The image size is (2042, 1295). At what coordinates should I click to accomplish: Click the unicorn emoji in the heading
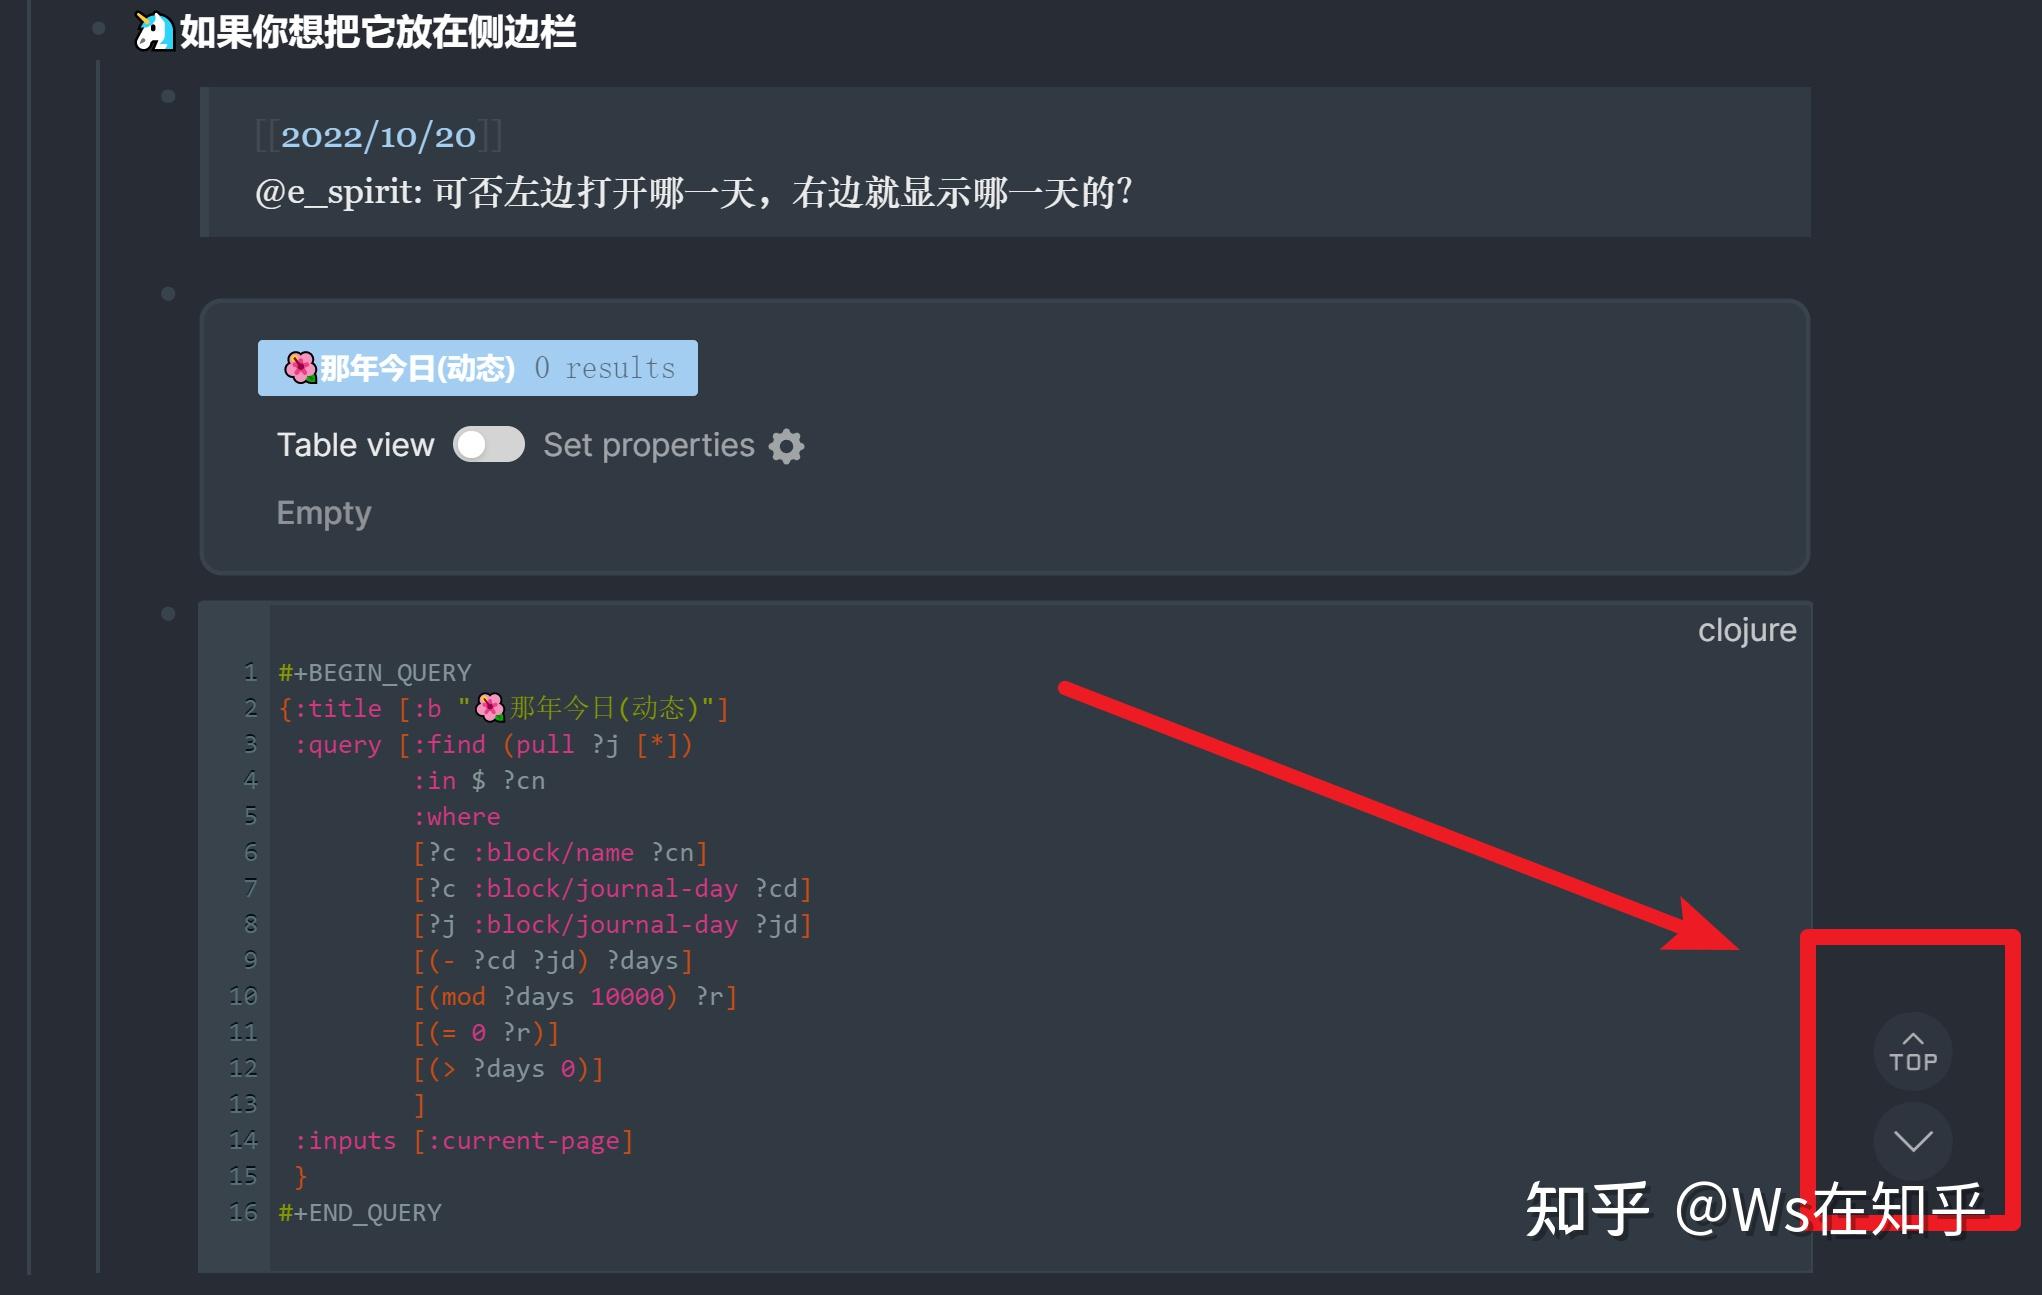[152, 30]
